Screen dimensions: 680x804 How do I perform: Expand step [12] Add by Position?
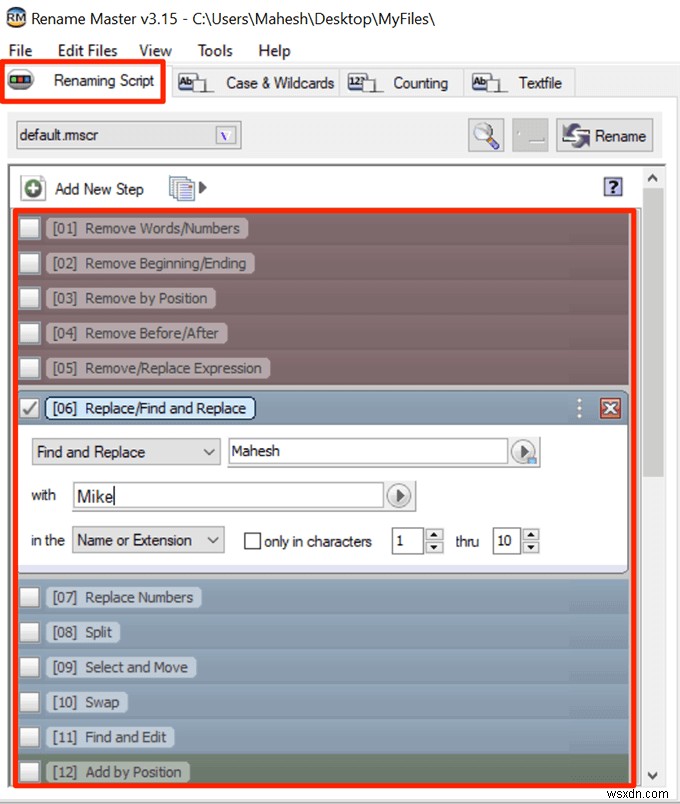(x=117, y=772)
